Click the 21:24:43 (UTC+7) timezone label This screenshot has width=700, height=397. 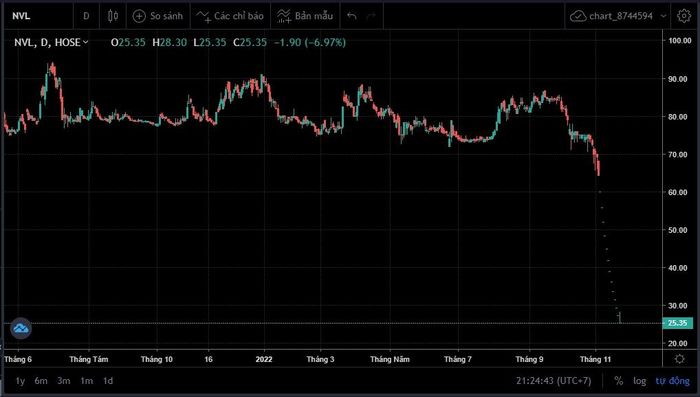554,380
